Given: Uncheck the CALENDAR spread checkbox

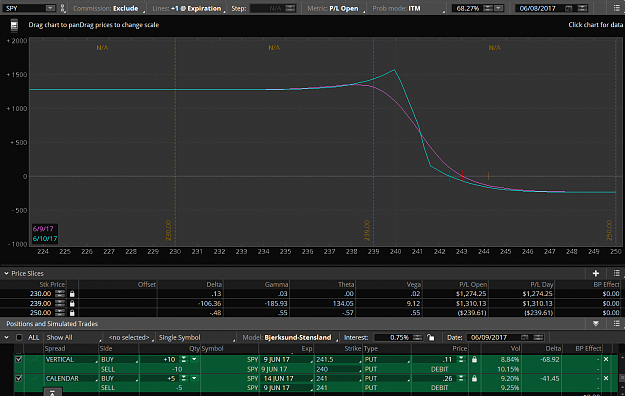Looking at the screenshot, I should pyautogui.click(x=18, y=378).
